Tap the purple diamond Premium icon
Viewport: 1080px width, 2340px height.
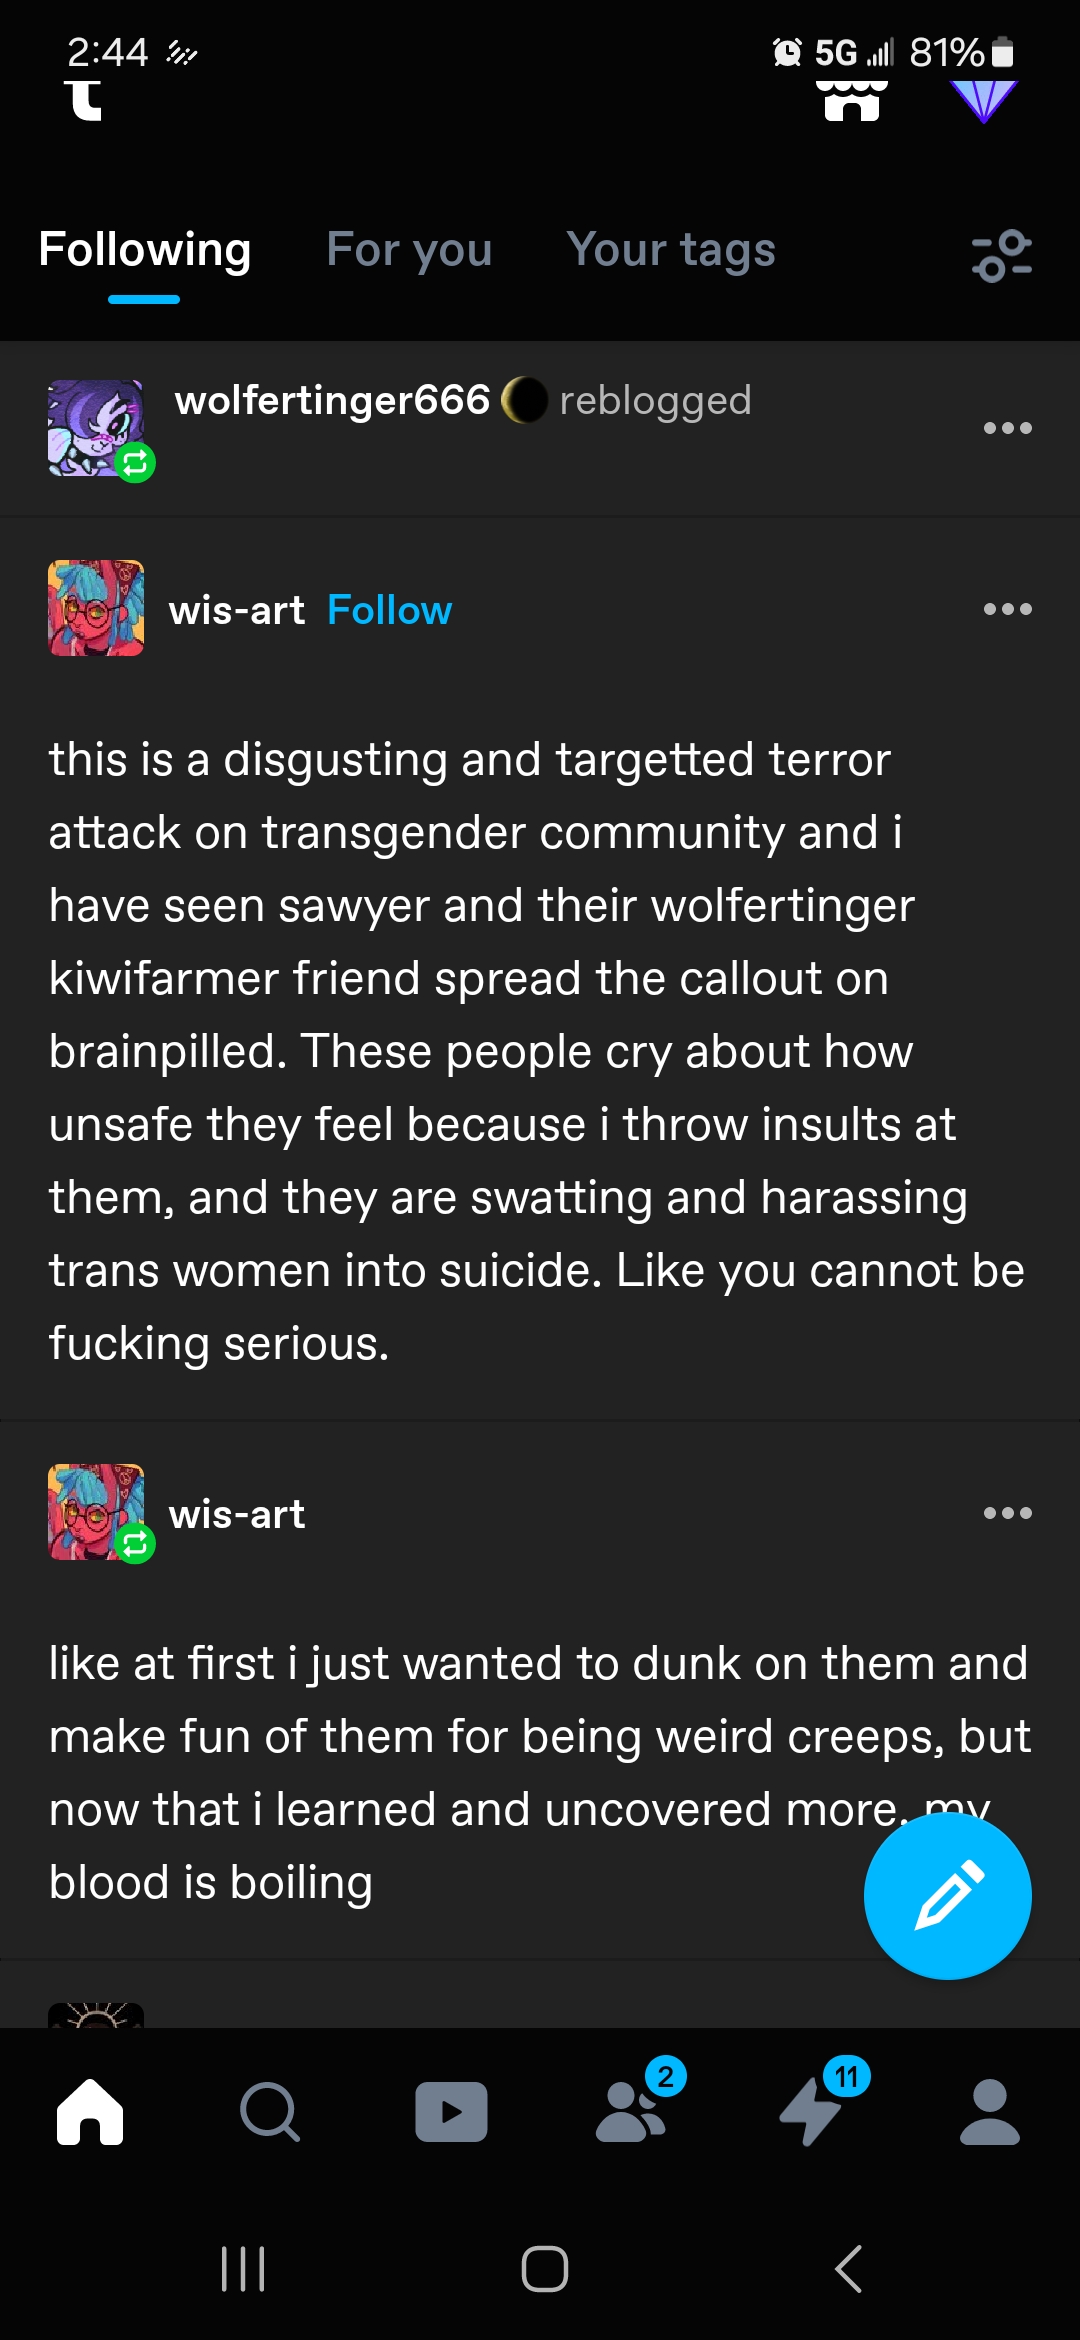pos(983,100)
